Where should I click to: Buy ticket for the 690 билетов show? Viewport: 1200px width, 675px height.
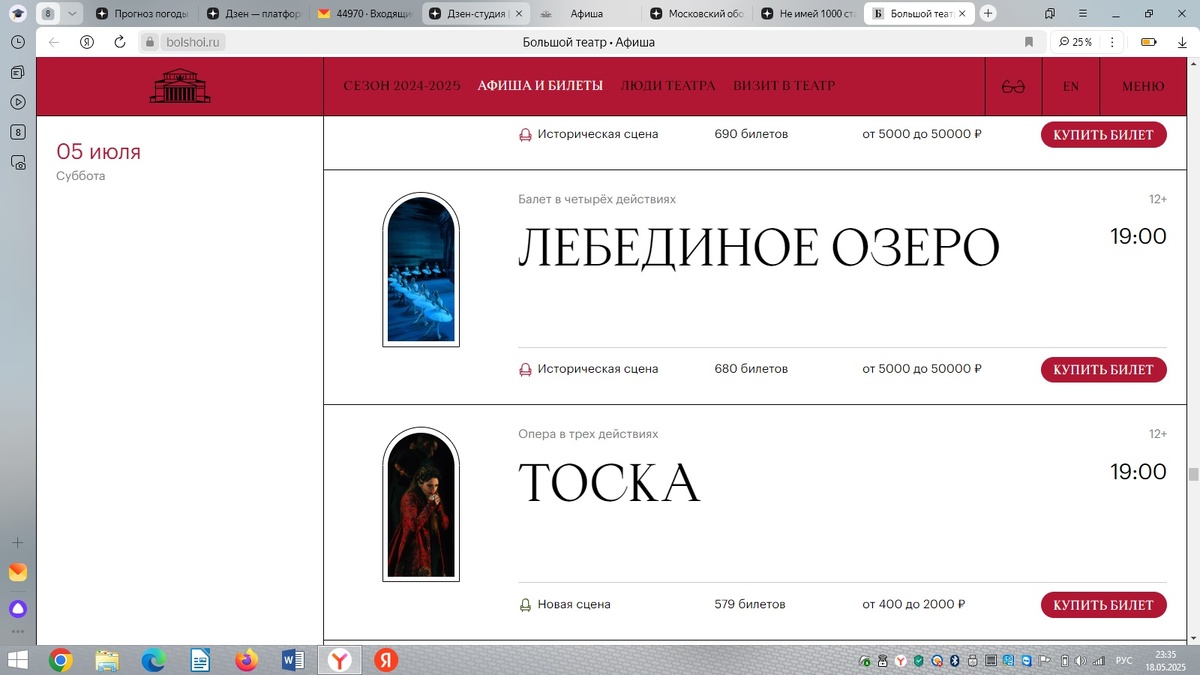[1103, 135]
